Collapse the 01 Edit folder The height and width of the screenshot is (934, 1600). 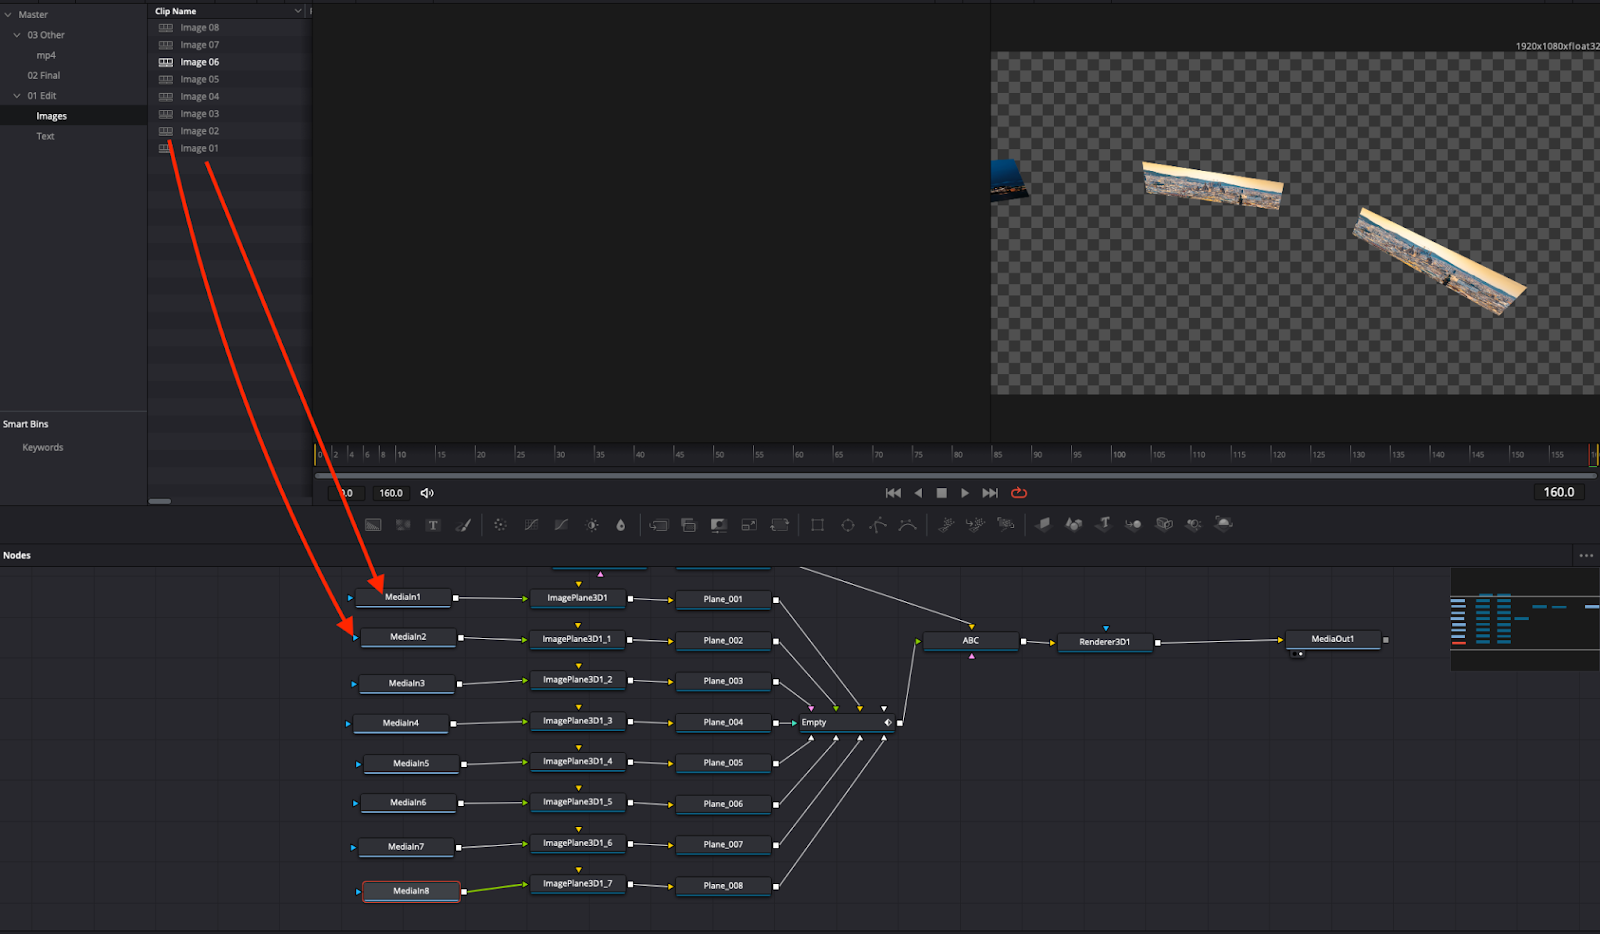[17, 96]
